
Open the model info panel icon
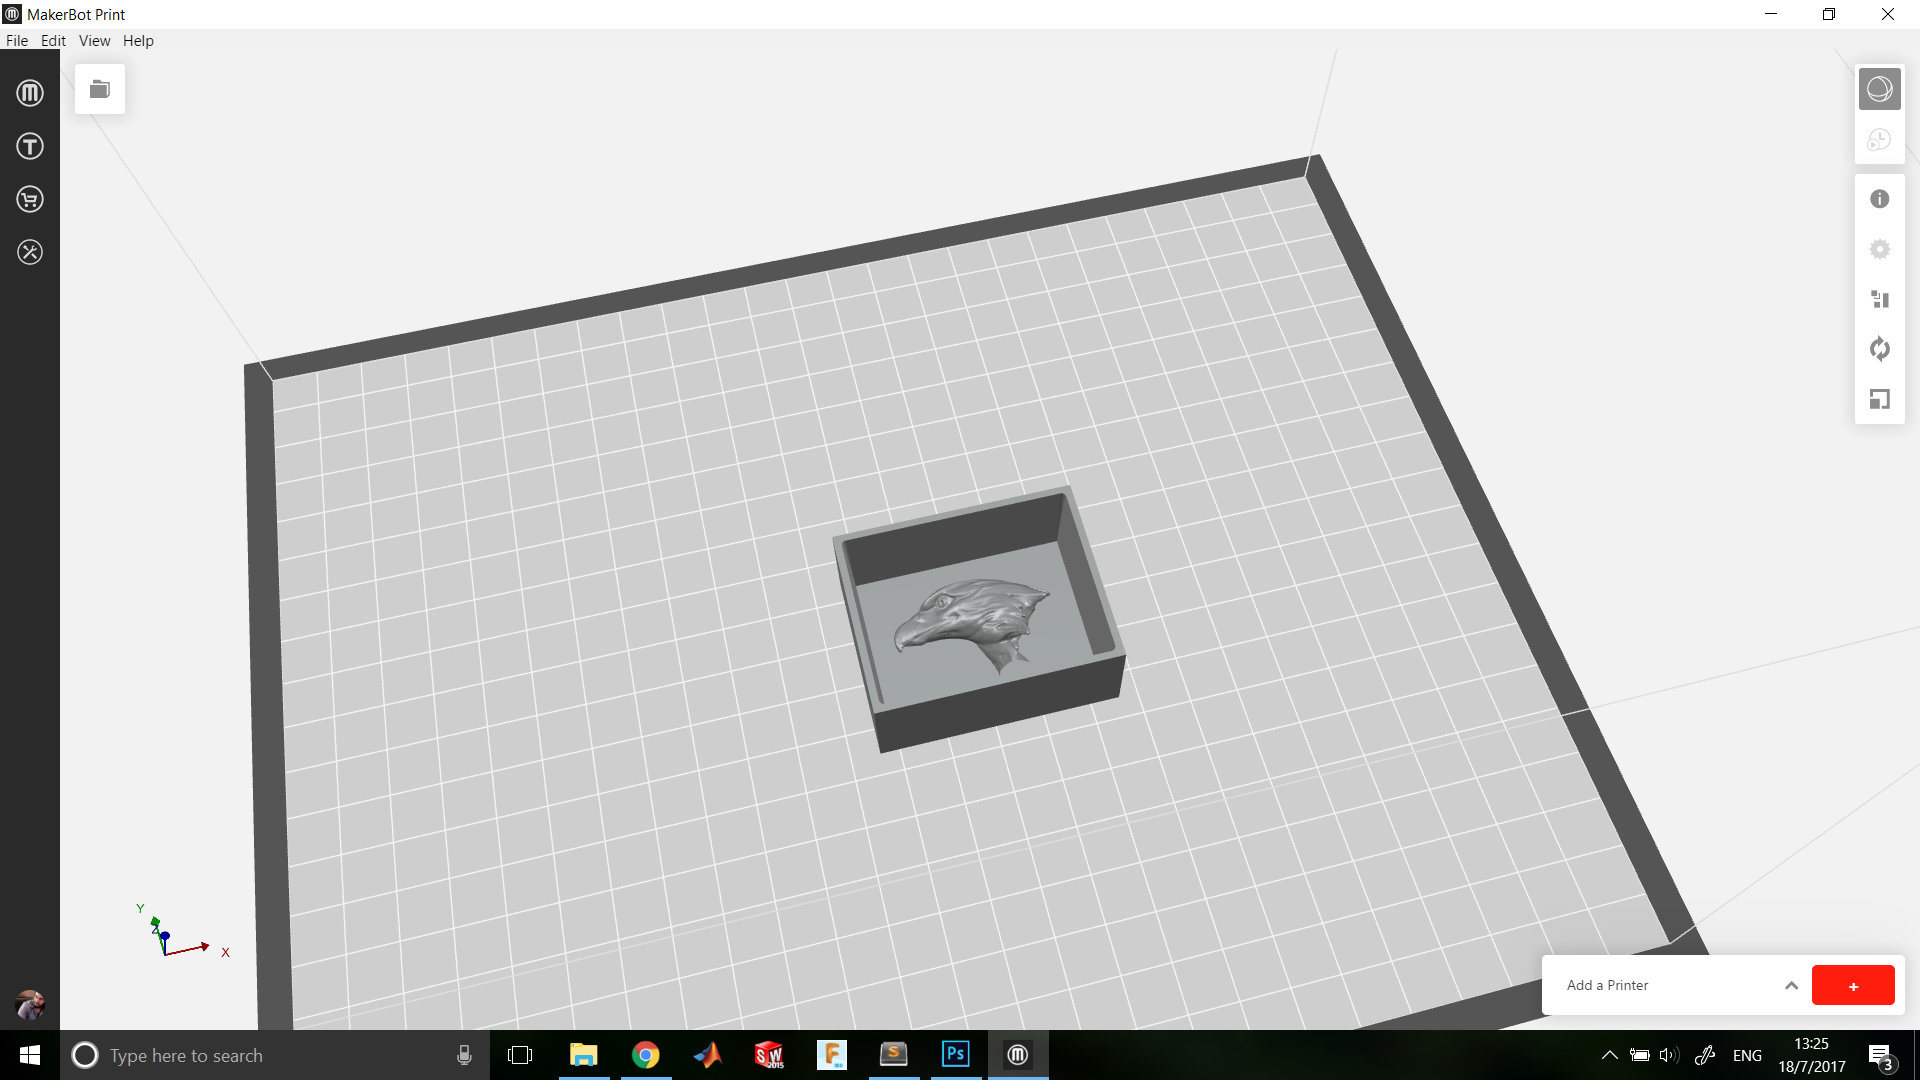pyautogui.click(x=1879, y=199)
